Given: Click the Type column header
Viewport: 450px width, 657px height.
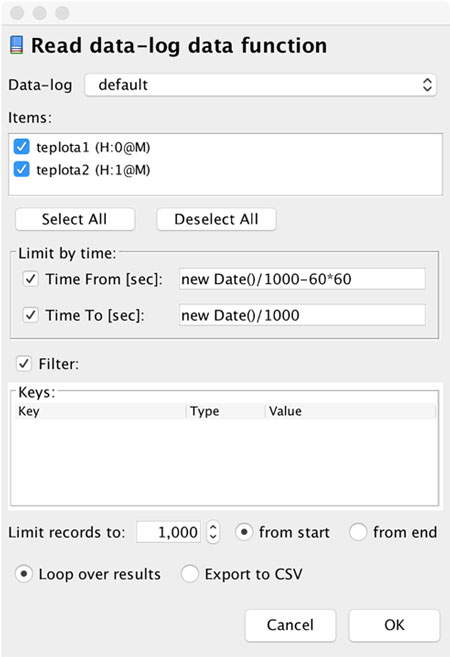Looking at the screenshot, I should click(226, 411).
